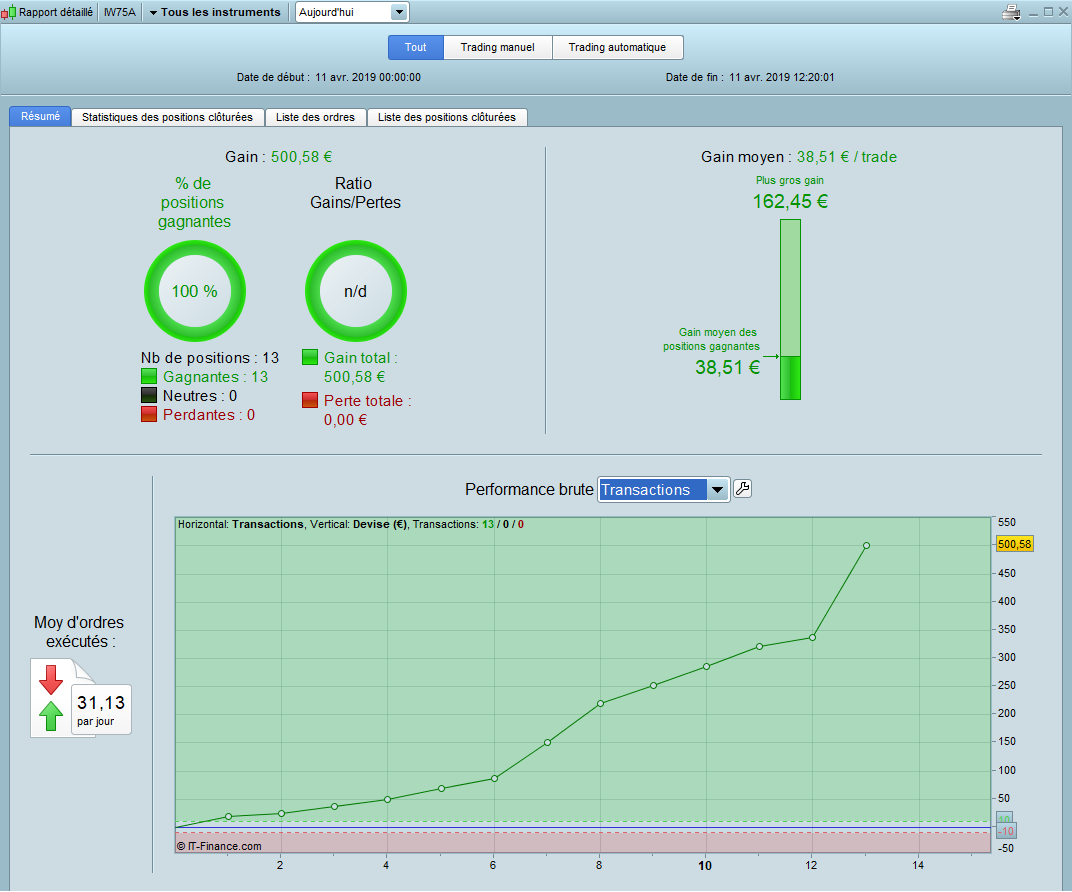Viewport: 1072px width, 892px height.
Task: Click the Perte totale 0,00 € value
Action: click(345, 420)
